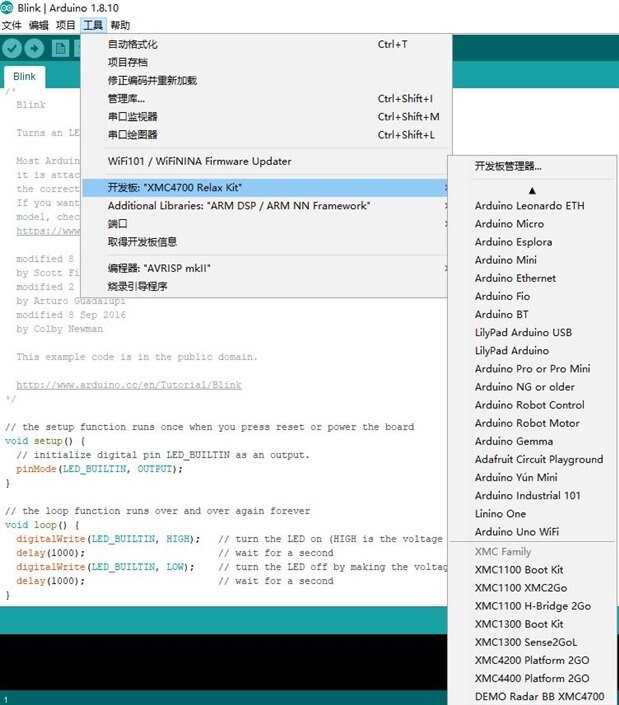Viewport: 619px width, 705px height.
Task: Click the Upload arrow toolbar icon
Action: coord(34,49)
